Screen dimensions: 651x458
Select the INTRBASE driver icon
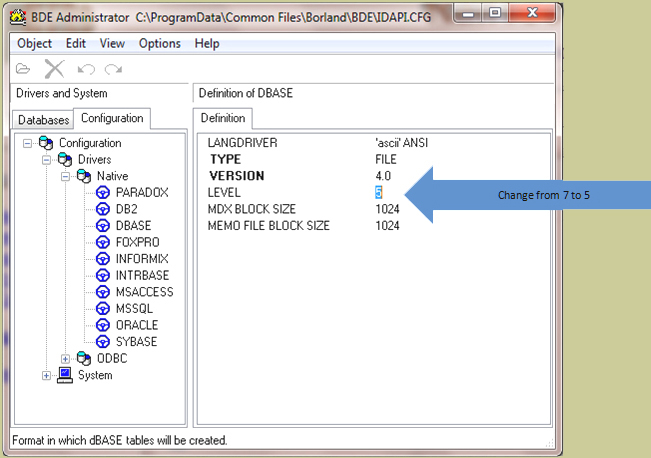coord(103,275)
